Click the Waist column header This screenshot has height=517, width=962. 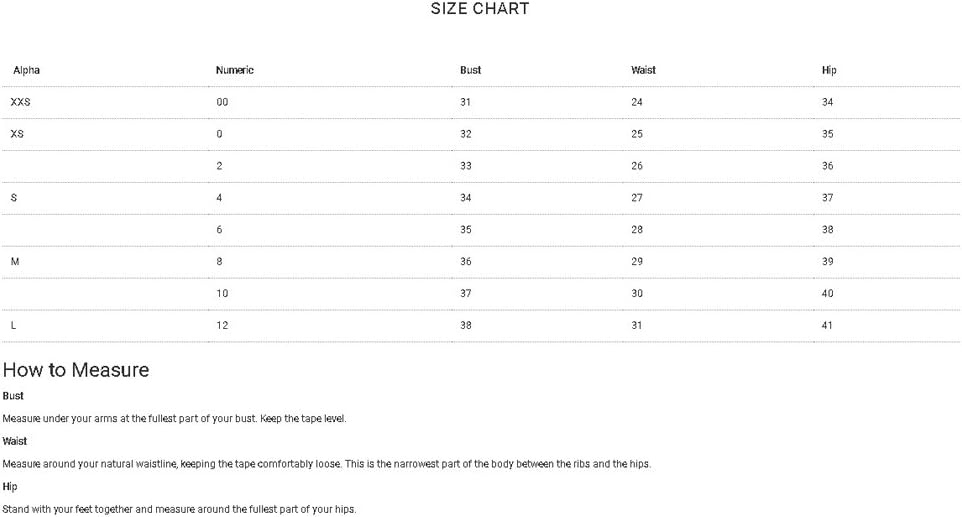[643, 71]
